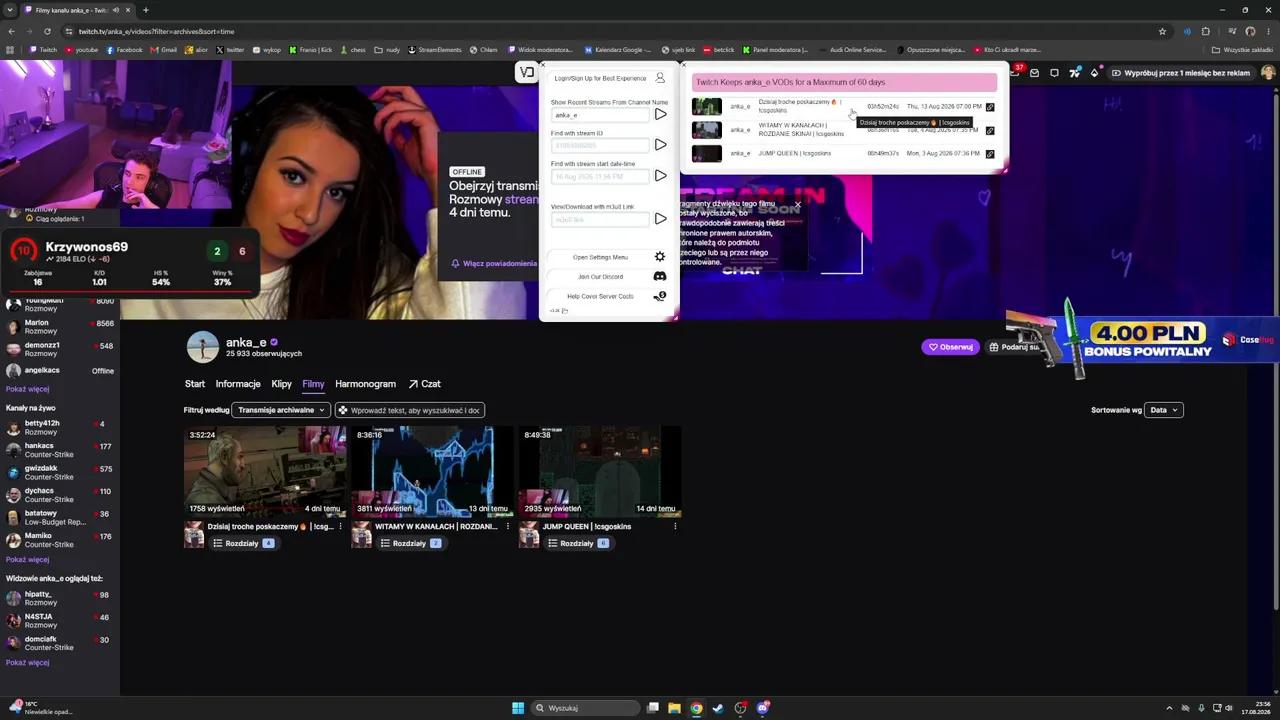Copy link icon for WITAMY W KANAŁACH VOD row
1280x720 pixels.
click(990, 130)
